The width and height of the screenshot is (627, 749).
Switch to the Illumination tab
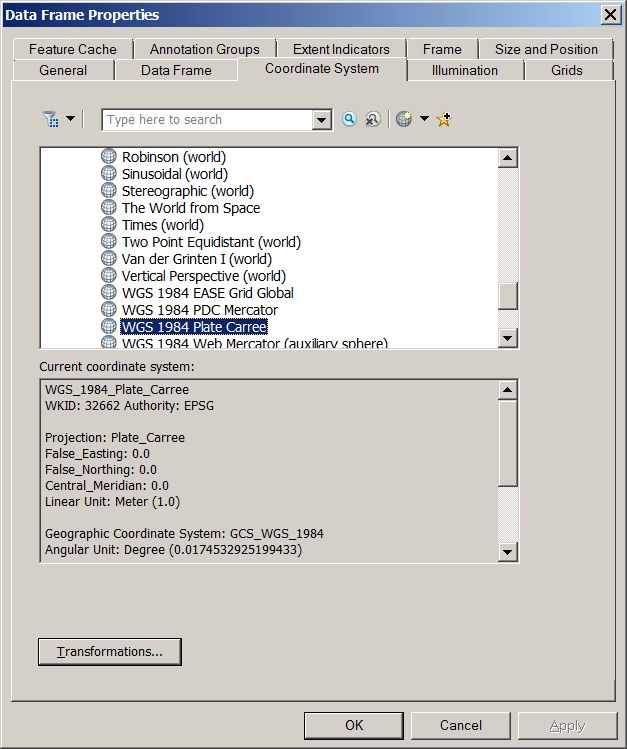[x=465, y=70]
